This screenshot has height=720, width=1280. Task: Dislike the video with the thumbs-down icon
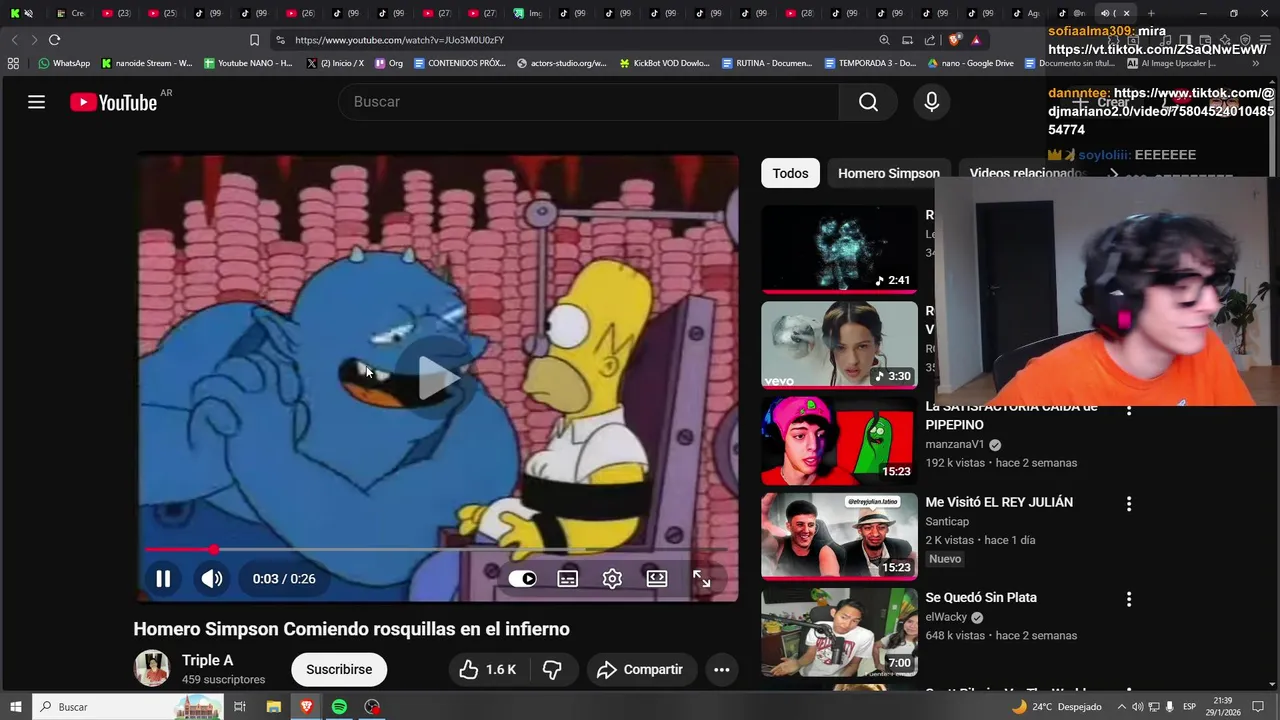(552, 670)
